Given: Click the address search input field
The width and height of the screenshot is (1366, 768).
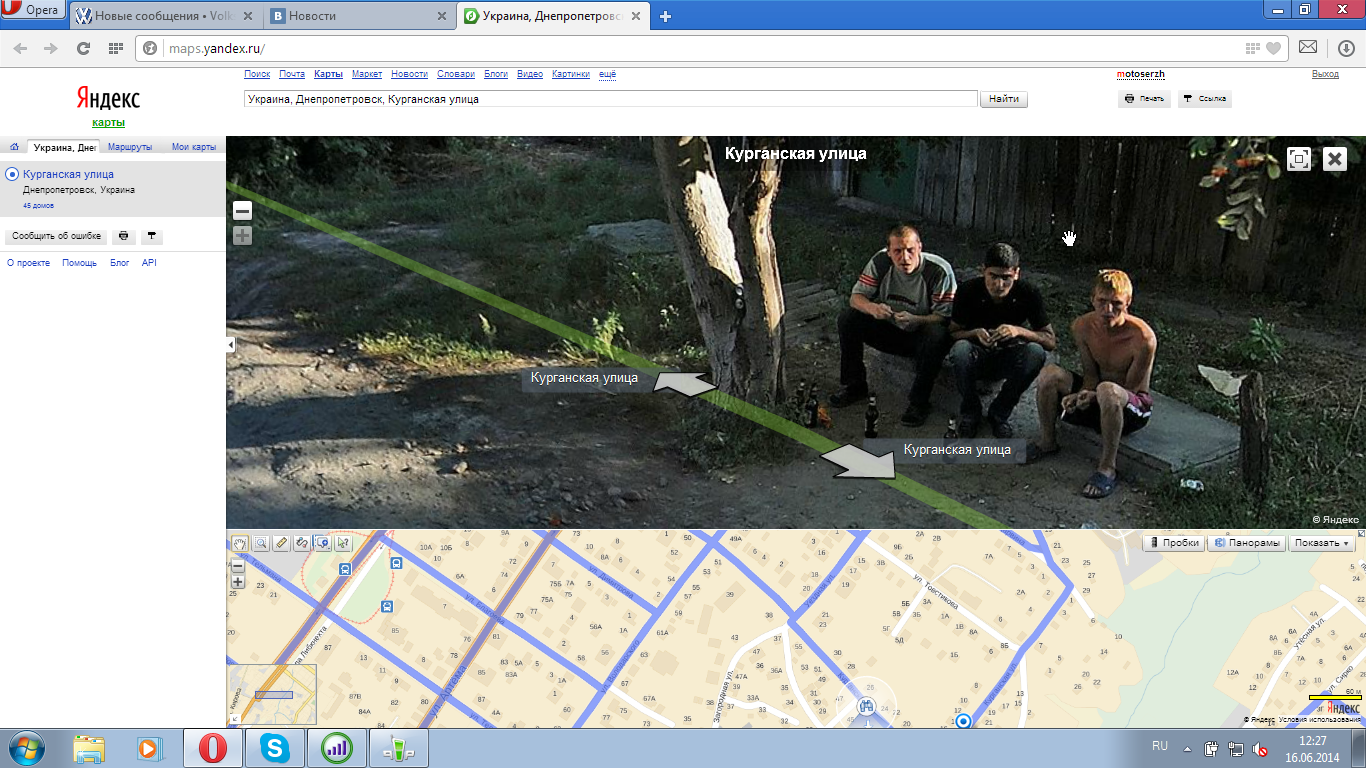Looking at the screenshot, I should click(610, 99).
